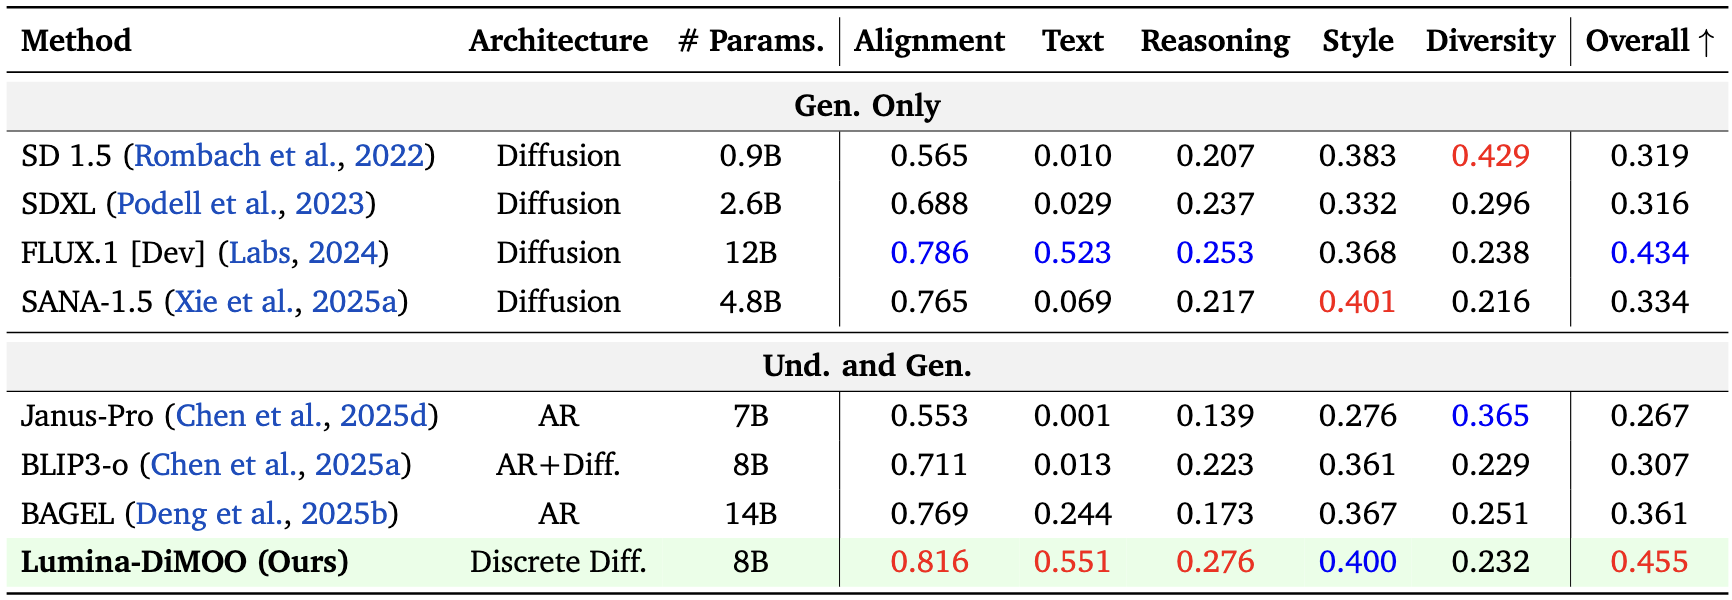Select the Architecture column header
Screen dimensions: 1732x600
tap(558, 41)
